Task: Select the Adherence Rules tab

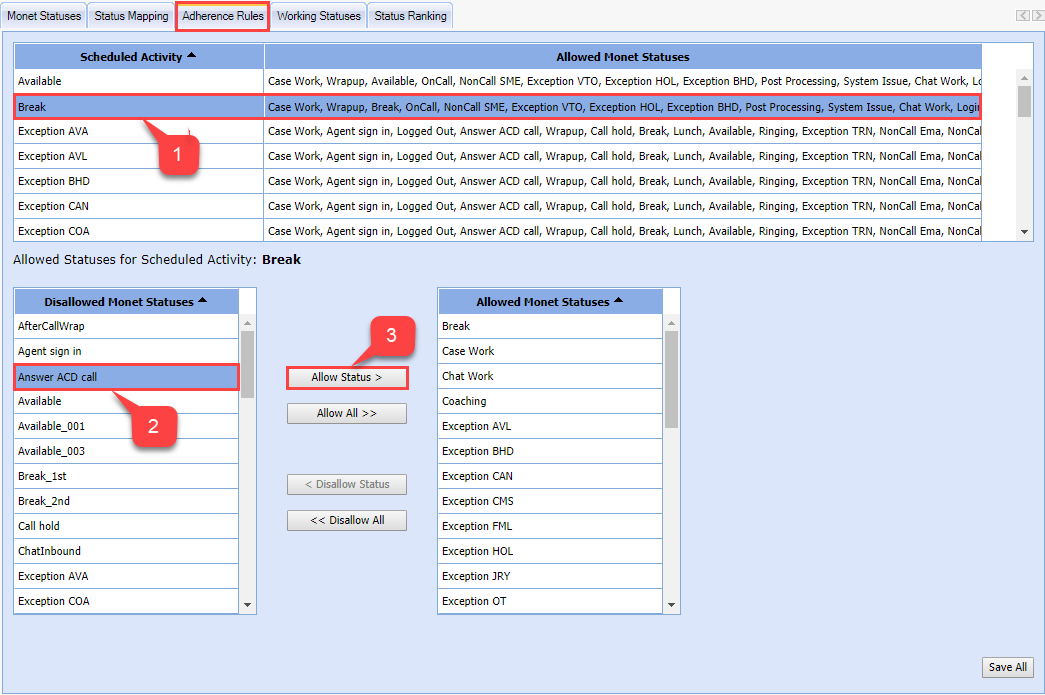Action: pyautogui.click(x=223, y=16)
